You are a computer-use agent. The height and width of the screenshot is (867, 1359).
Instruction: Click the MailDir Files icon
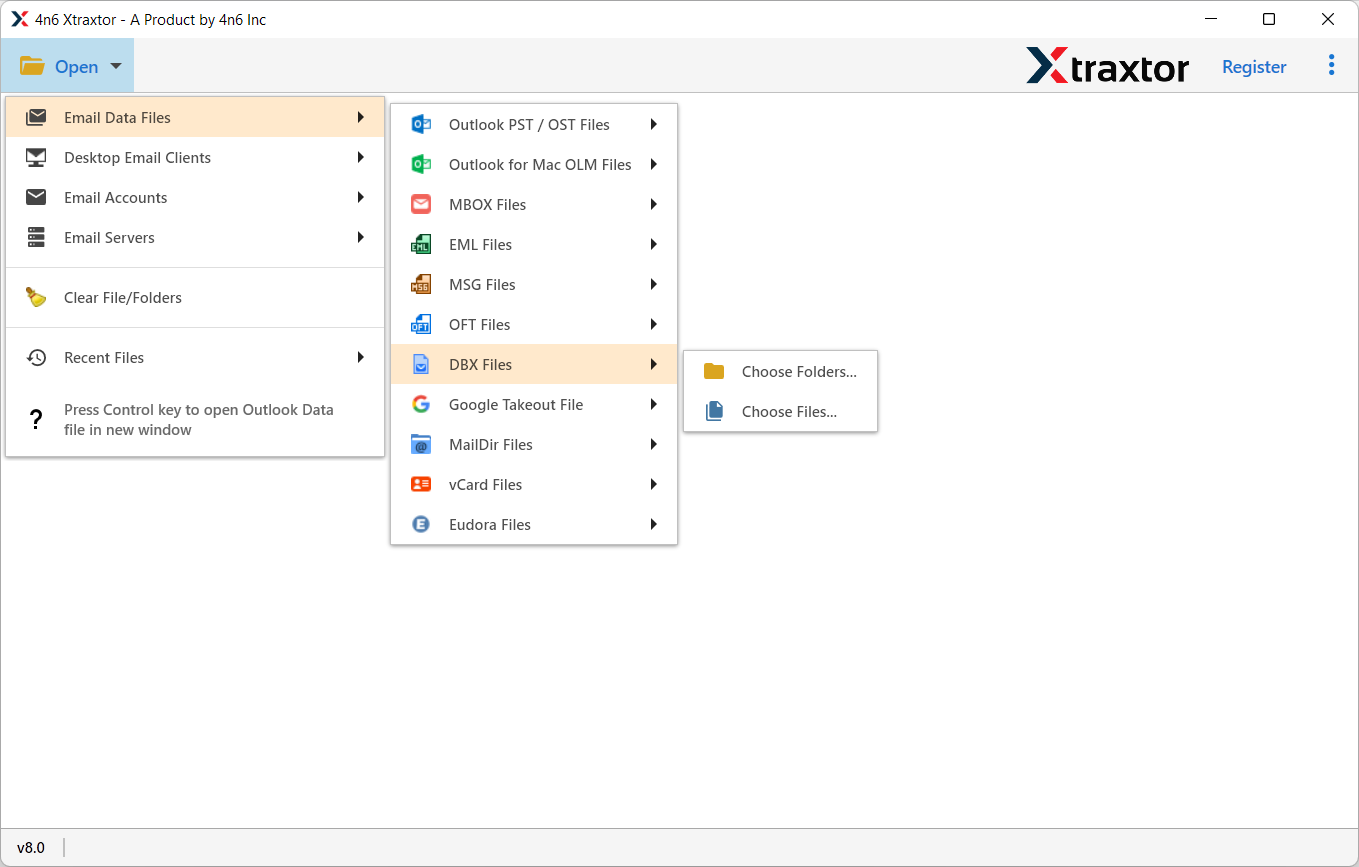pyautogui.click(x=421, y=444)
